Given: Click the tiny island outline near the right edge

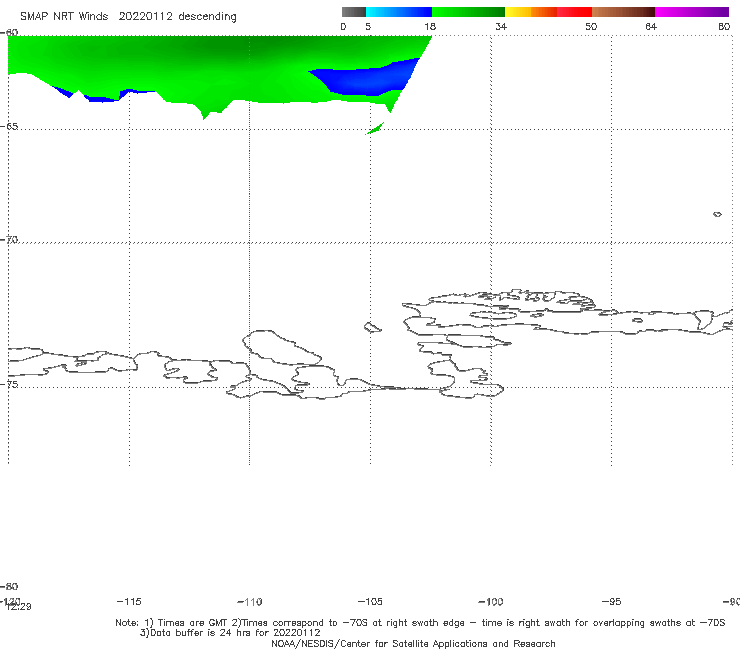Looking at the screenshot, I should click(717, 214).
